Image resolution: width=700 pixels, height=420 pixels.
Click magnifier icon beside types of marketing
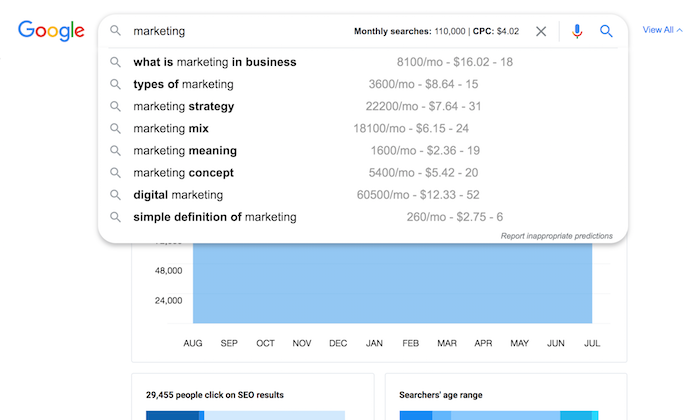116,85
